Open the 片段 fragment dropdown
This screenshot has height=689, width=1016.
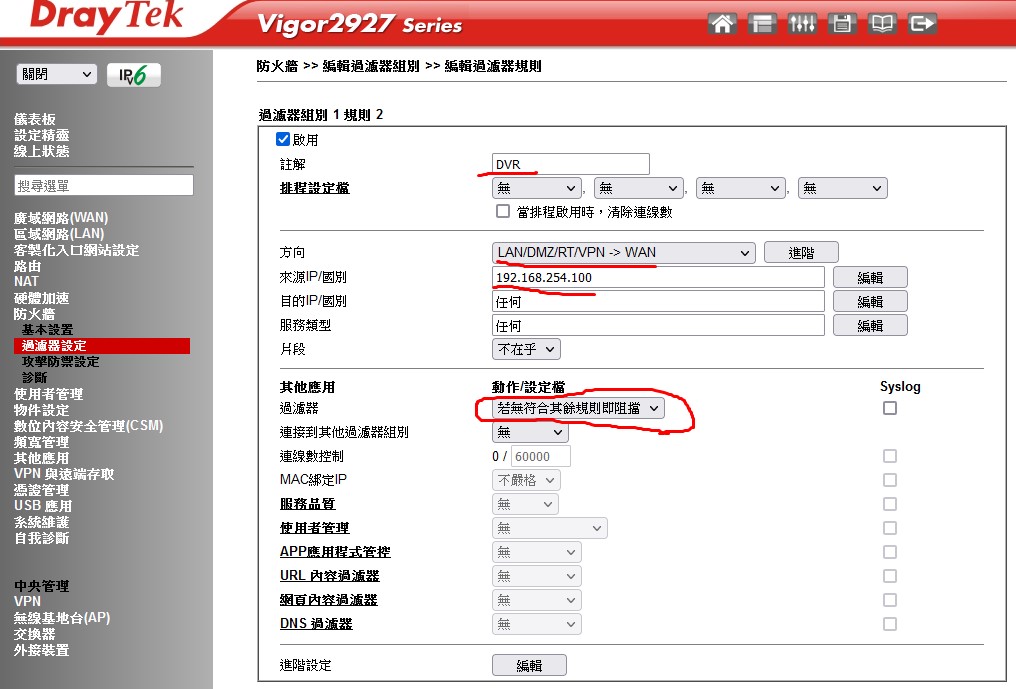click(x=526, y=349)
